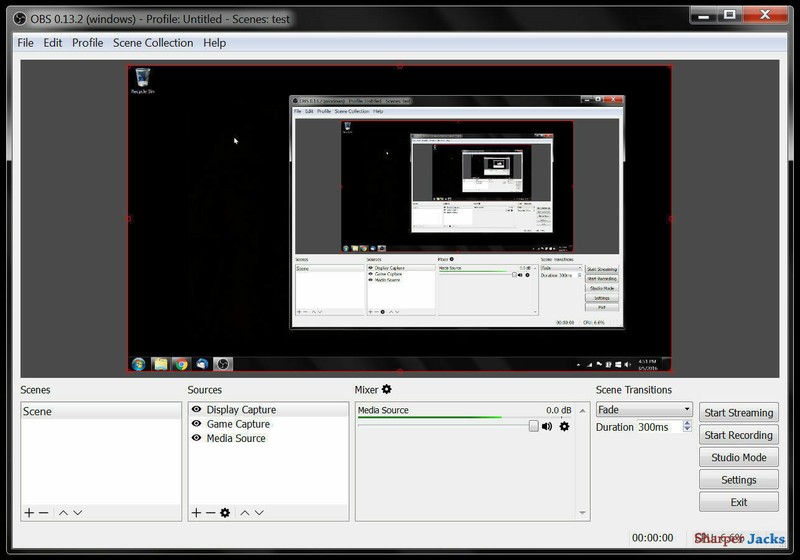Open Mixer settings gear beside Mixer label
The height and width of the screenshot is (560, 800).
pyautogui.click(x=387, y=389)
